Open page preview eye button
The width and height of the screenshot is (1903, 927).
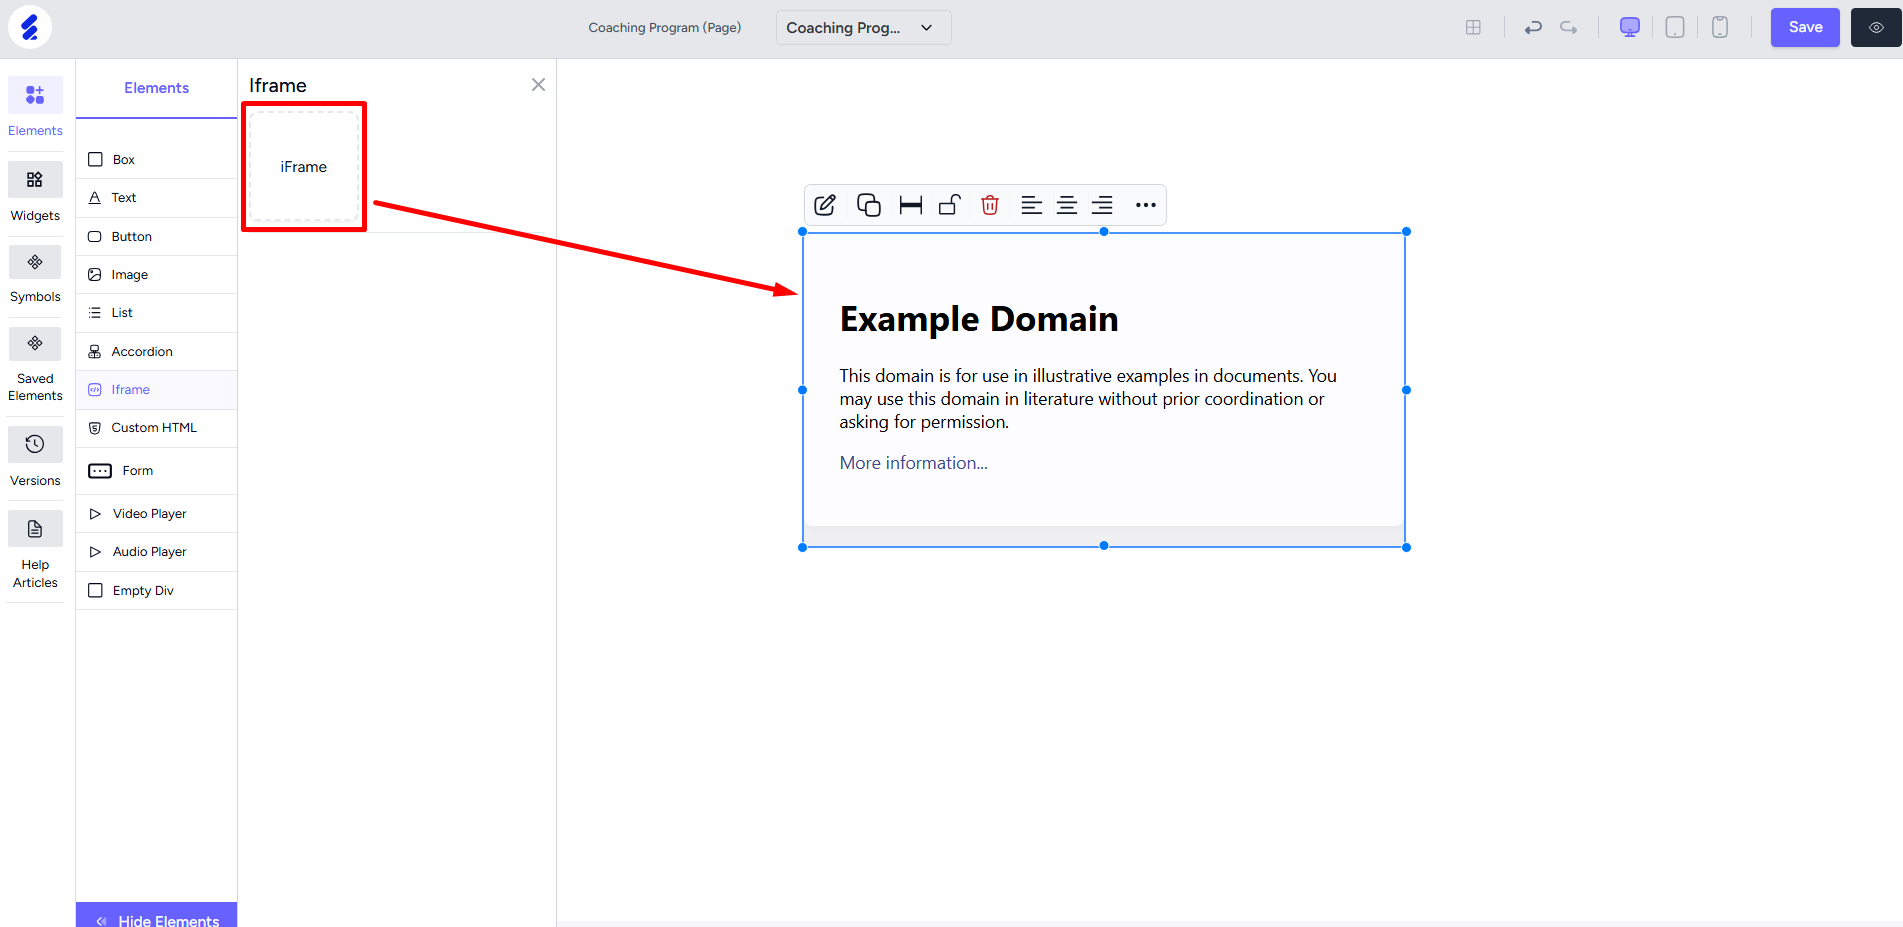click(x=1876, y=28)
